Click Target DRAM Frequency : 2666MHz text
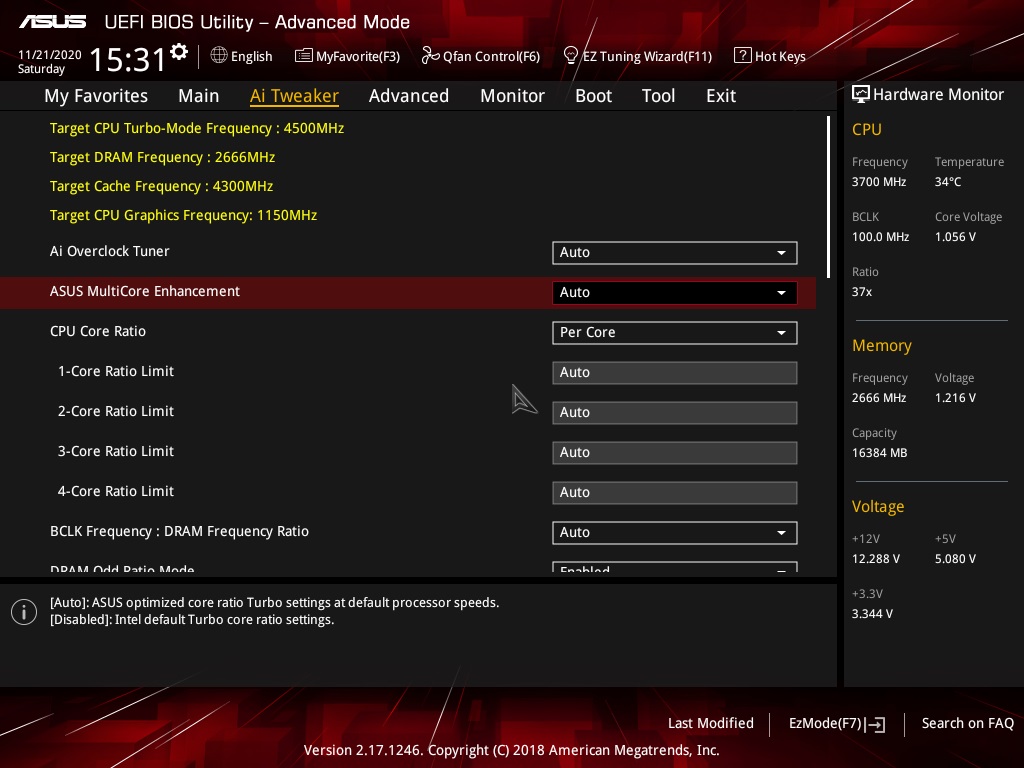This screenshot has width=1024, height=768. [162, 157]
